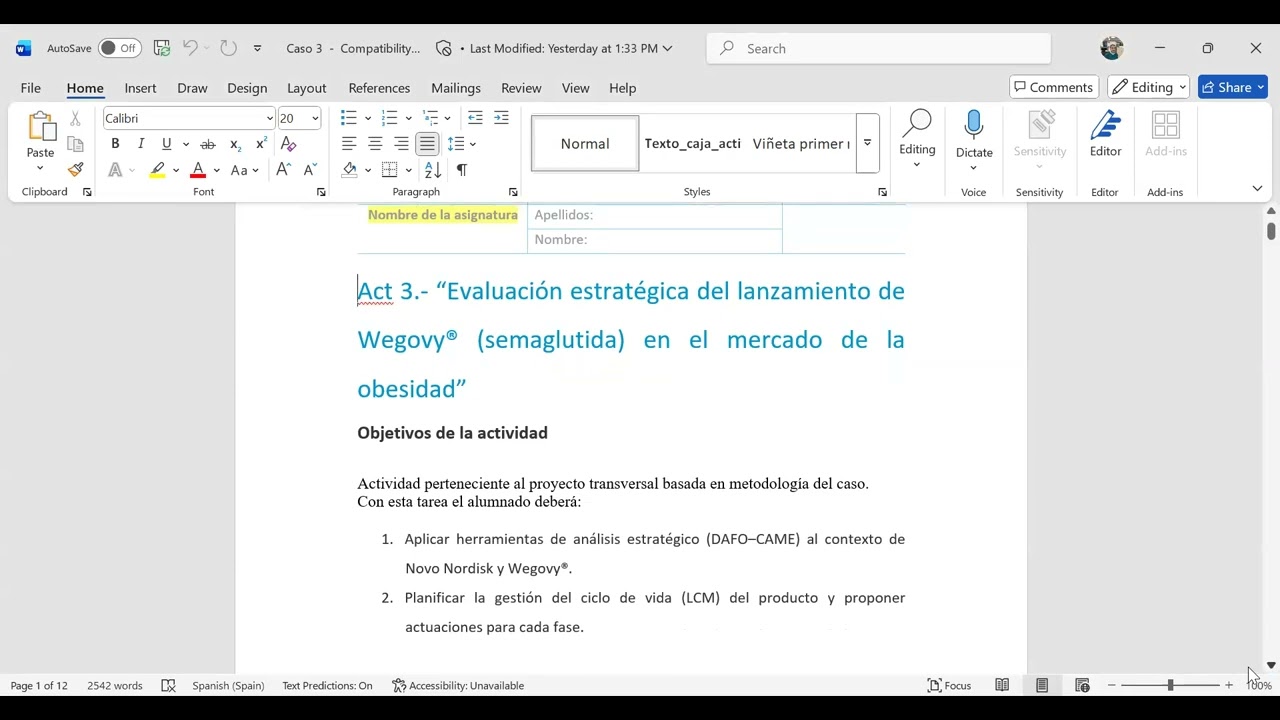The image size is (1280, 720).
Task: Align text to the left
Action: click(349, 144)
